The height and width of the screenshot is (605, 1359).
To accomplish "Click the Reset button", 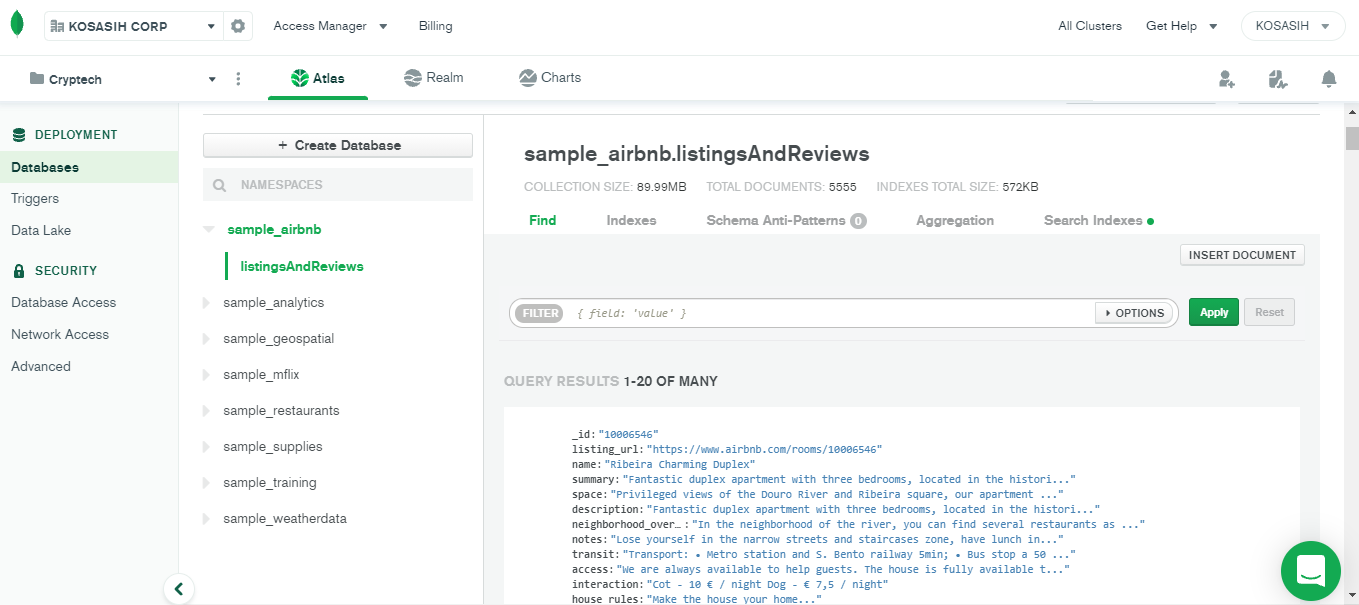I will pos(1270,312).
